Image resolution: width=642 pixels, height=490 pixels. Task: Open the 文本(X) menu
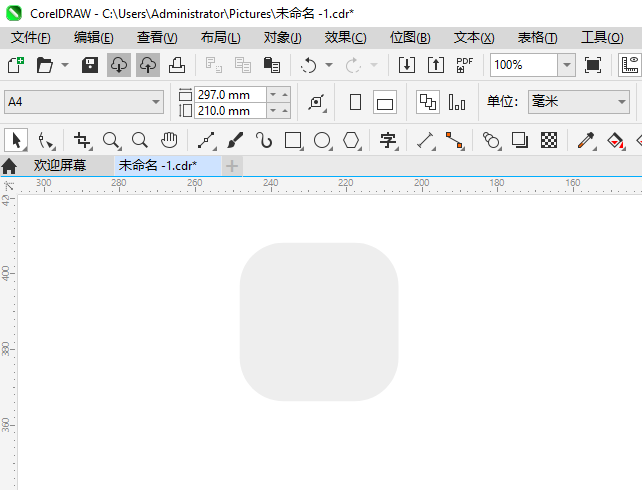pos(474,38)
